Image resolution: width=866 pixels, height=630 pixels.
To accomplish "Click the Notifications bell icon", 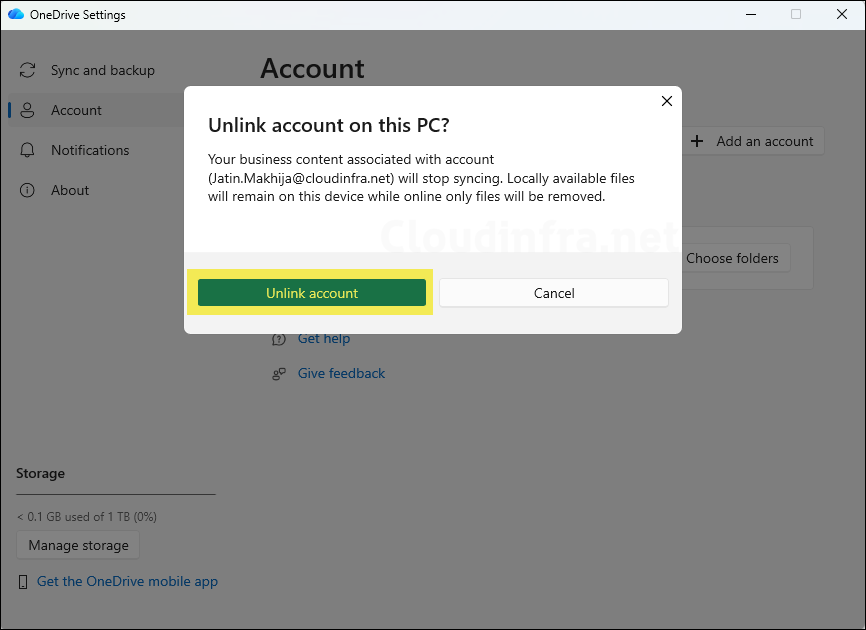I will (27, 150).
